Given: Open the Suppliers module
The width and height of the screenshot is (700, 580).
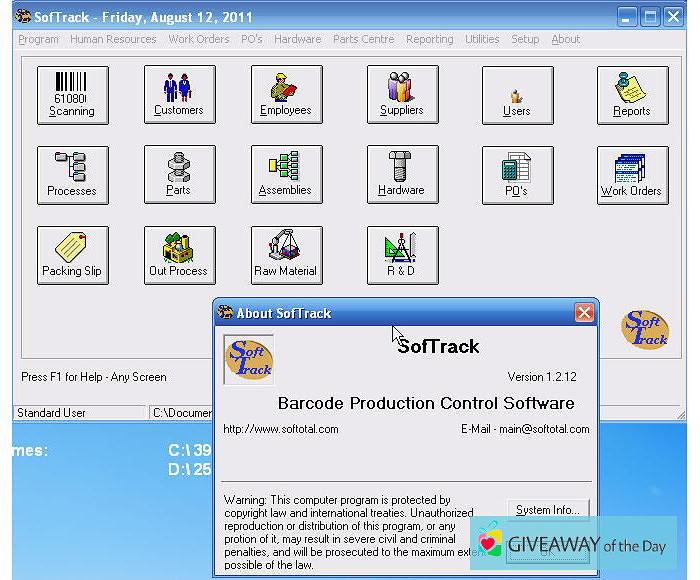Looking at the screenshot, I should coord(402,95).
